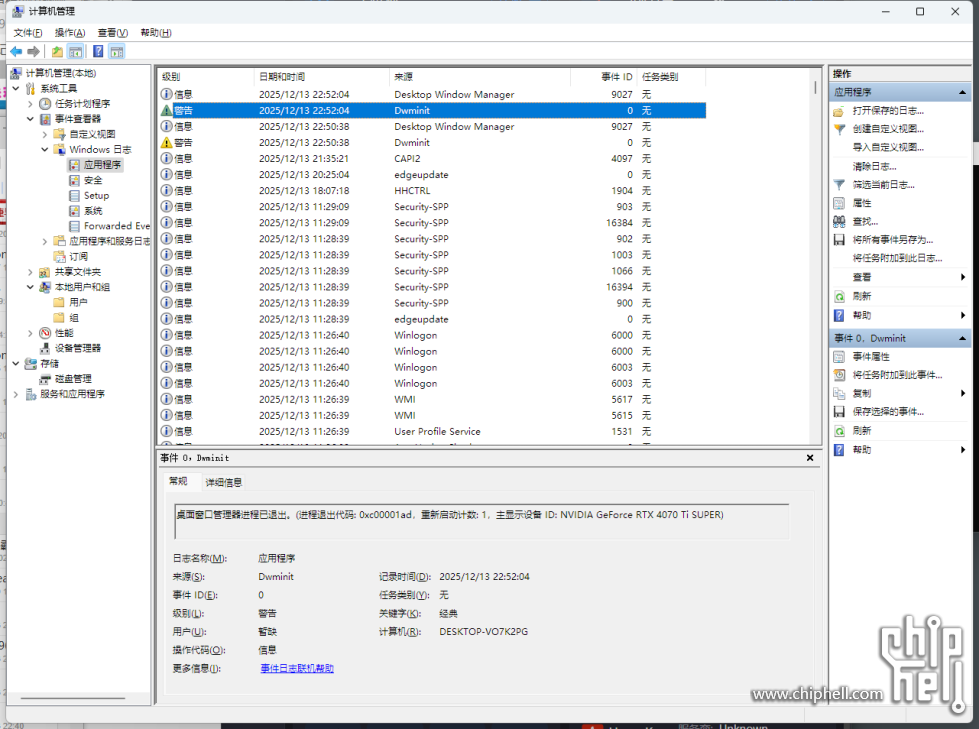Open 查找 with the binoculars icon
This screenshot has width=979, height=729.
(865, 221)
